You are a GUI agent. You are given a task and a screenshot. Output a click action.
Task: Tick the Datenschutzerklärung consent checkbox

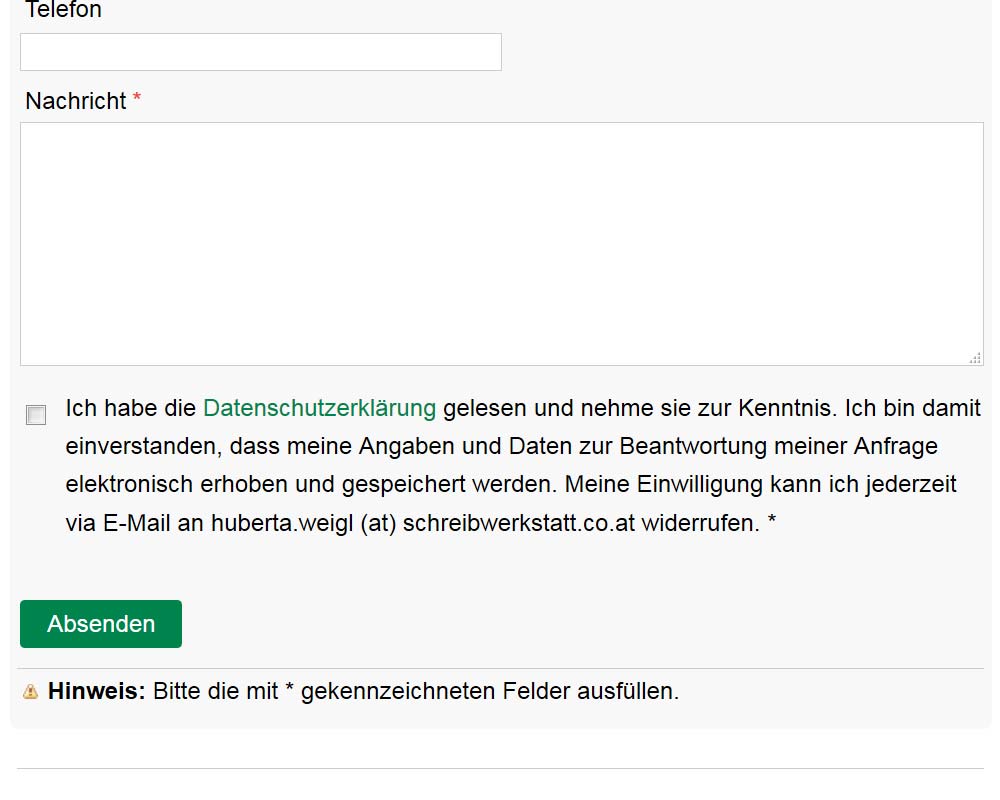[x=36, y=415]
